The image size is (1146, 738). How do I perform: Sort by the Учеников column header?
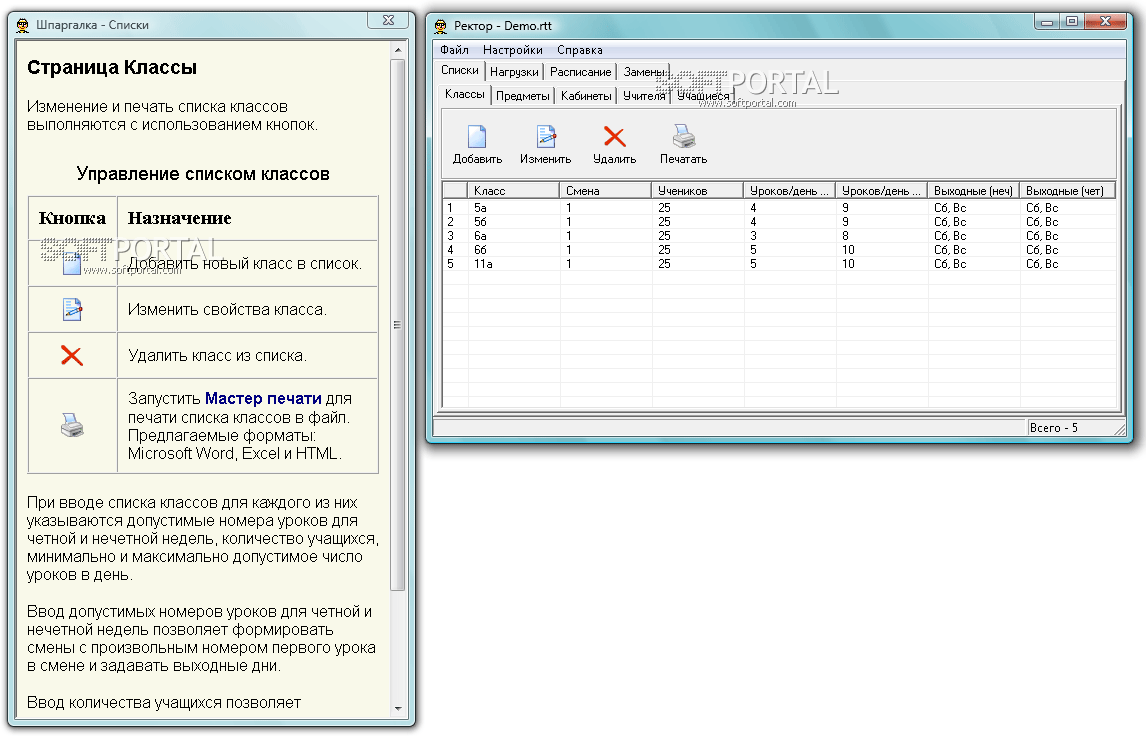[697, 191]
